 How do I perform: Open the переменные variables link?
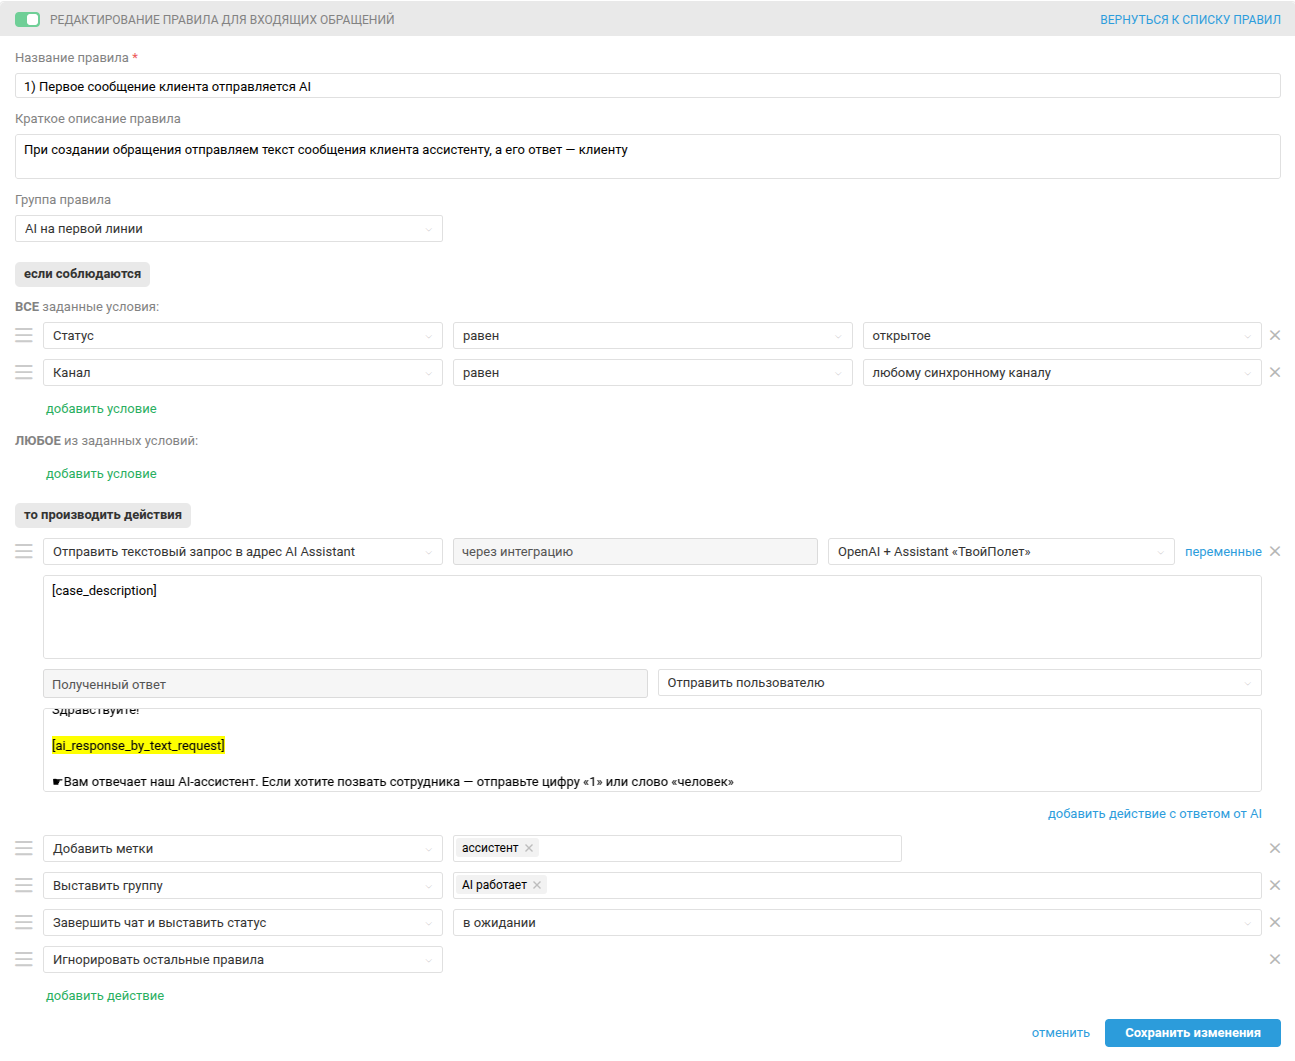pos(1223,552)
